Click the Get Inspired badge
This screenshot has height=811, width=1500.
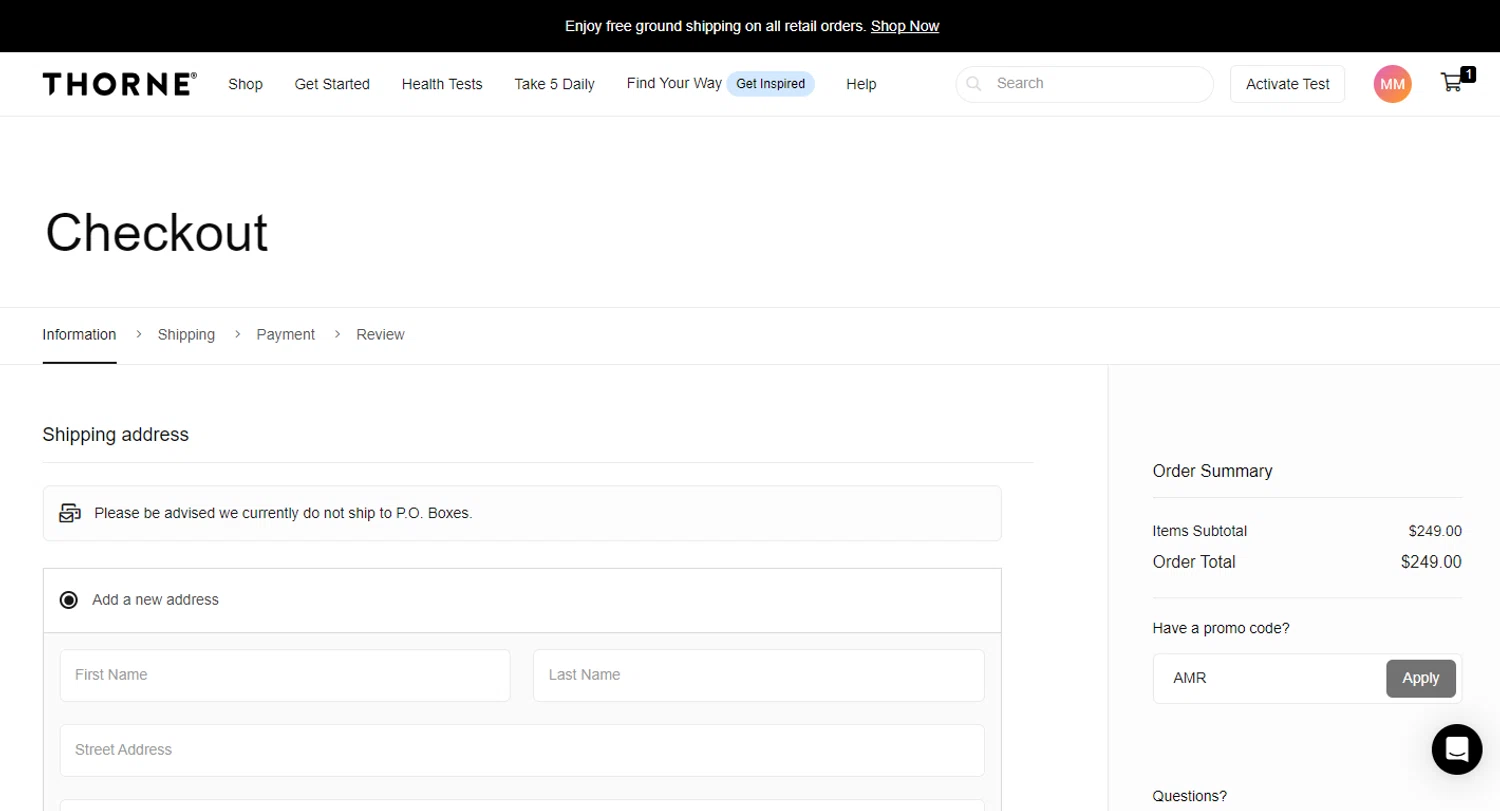coord(770,84)
